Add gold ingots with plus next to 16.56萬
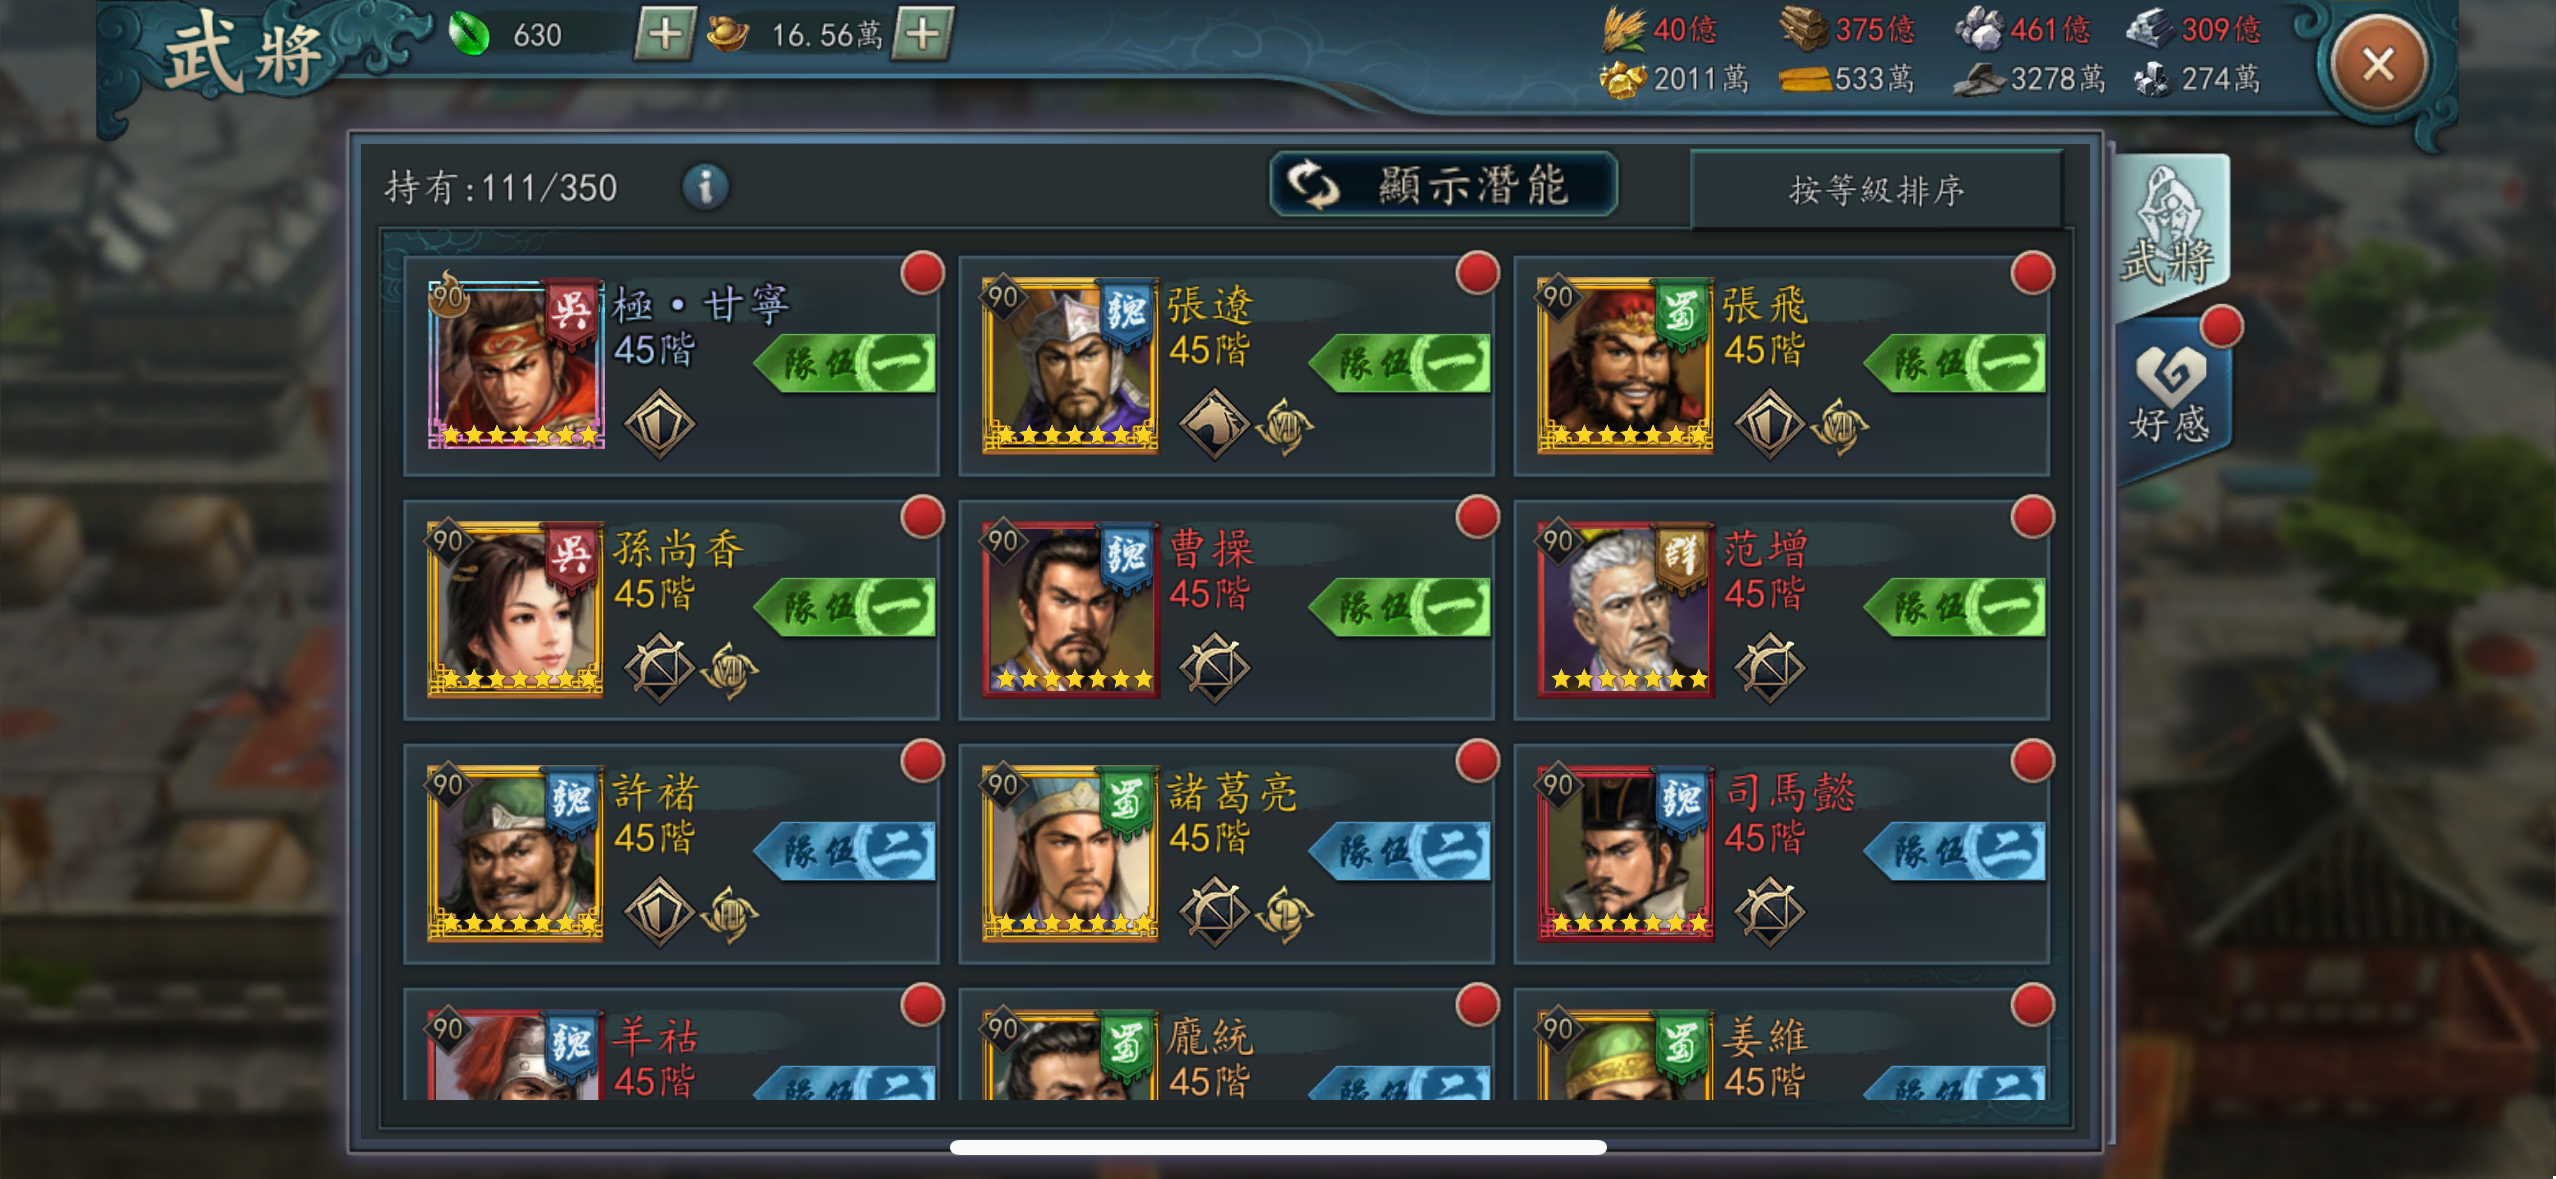Screen dimensions: 2556x1179 point(921,34)
